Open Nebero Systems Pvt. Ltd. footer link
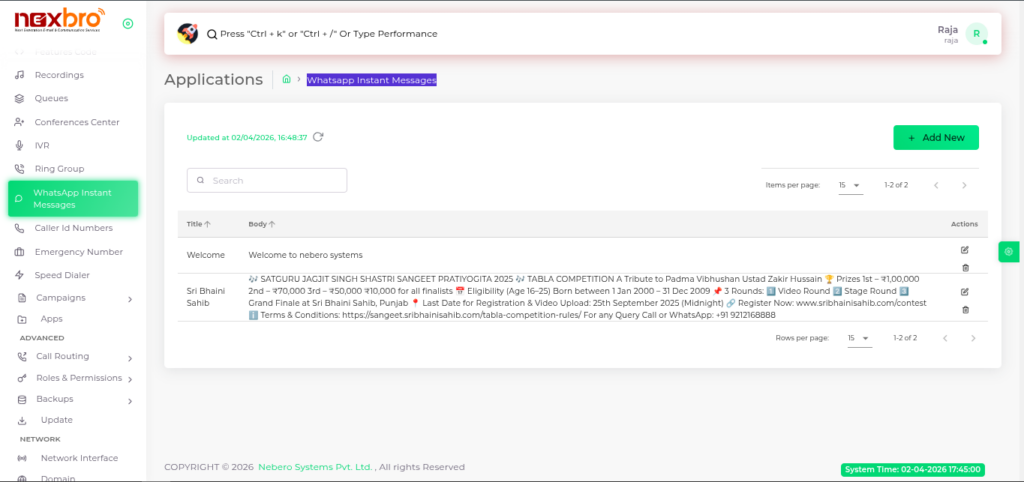Screen dimensions: 1024x482 point(315,467)
